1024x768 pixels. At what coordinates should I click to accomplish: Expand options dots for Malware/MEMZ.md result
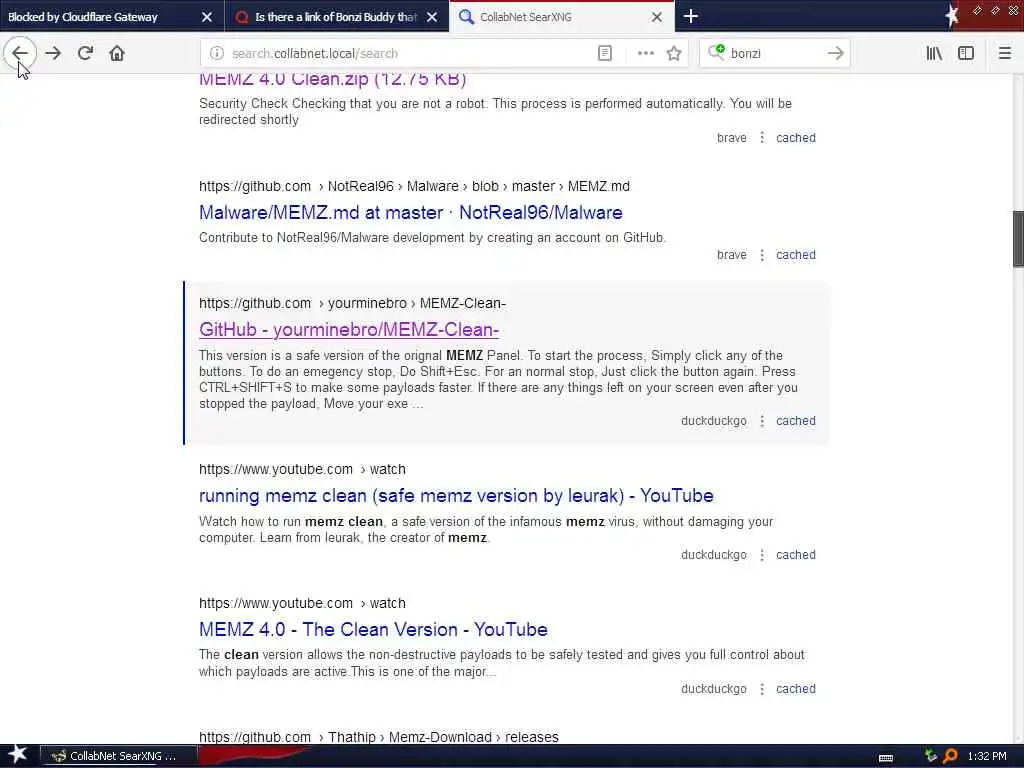761,255
